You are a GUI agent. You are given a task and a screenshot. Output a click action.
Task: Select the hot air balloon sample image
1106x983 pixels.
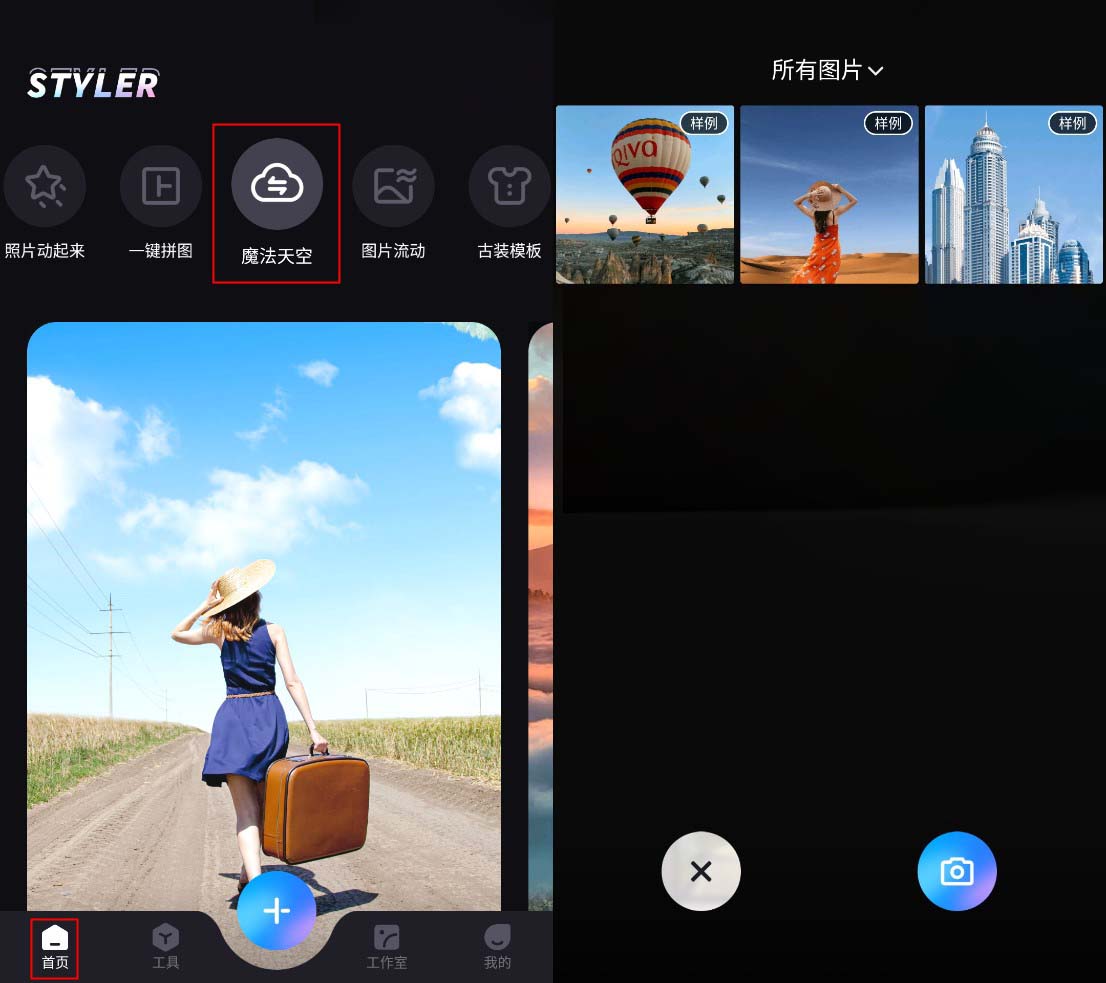(x=644, y=195)
